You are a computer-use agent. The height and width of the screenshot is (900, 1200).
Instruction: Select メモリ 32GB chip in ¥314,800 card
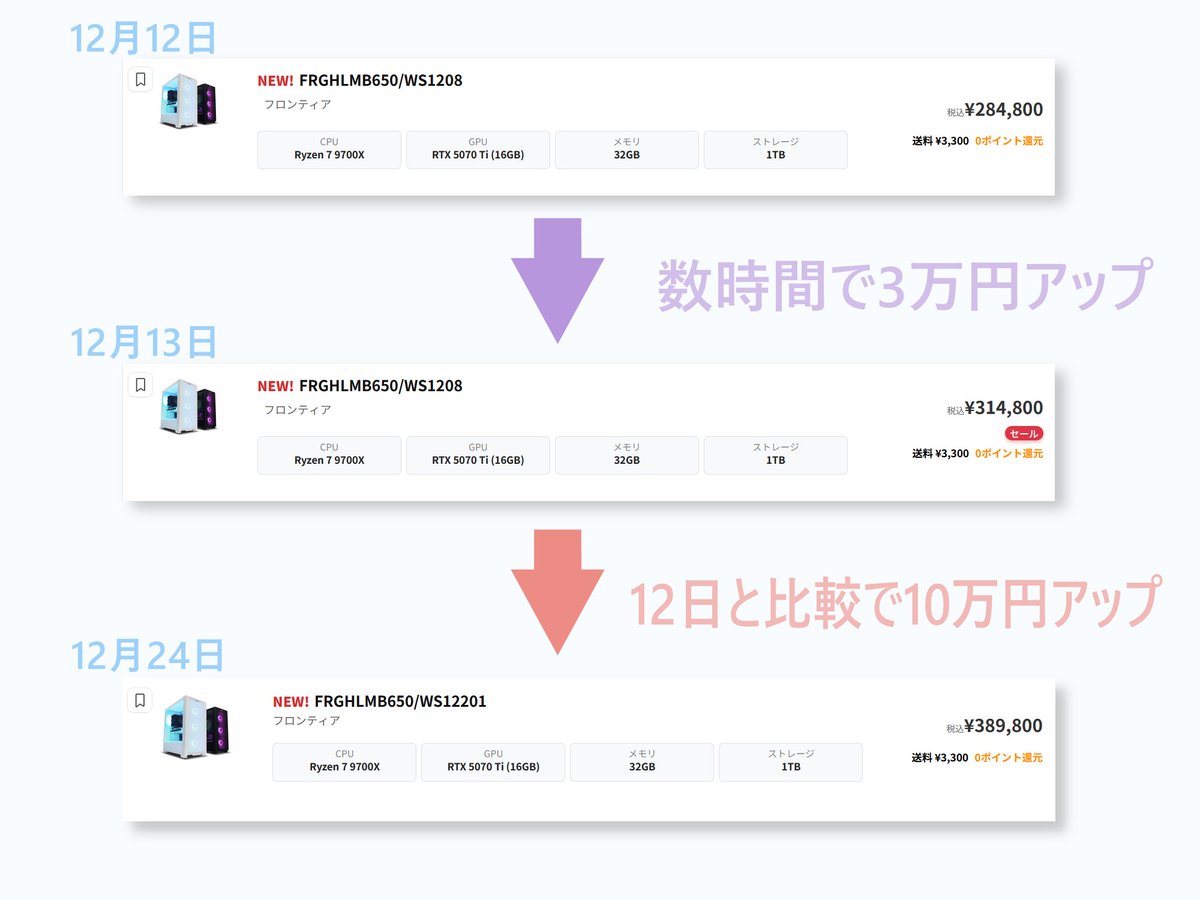pyautogui.click(x=627, y=455)
